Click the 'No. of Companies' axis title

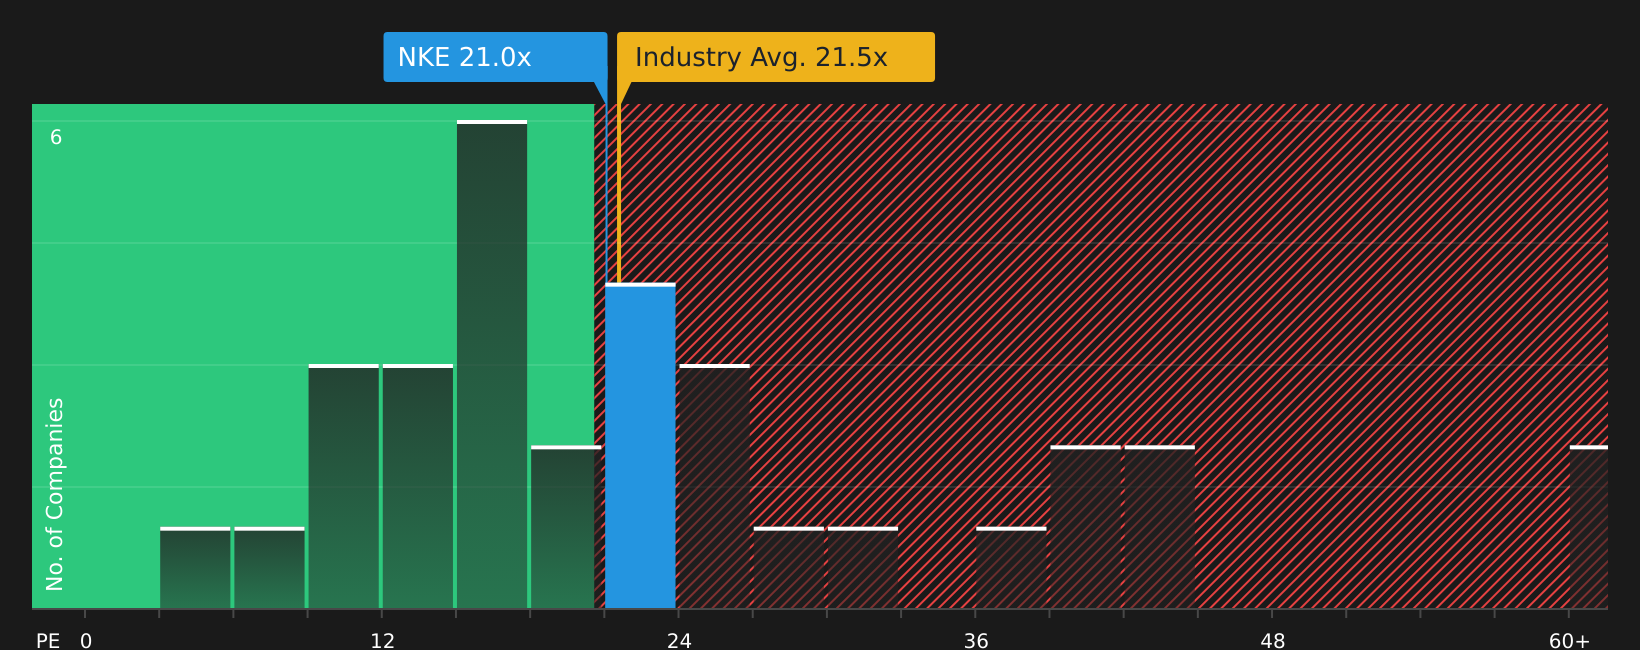(x=55, y=494)
